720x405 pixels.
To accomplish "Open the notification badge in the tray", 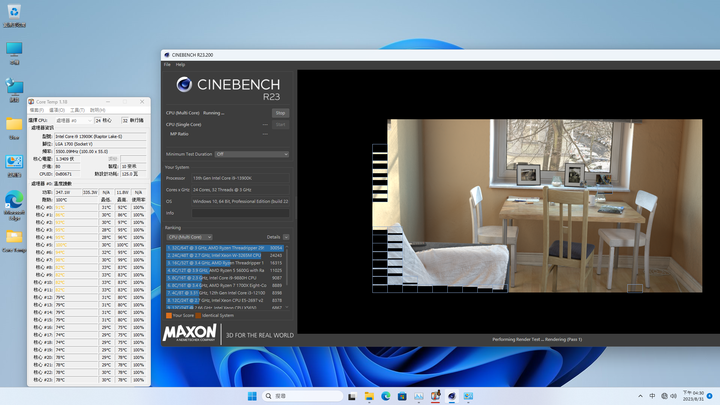I will click(710, 396).
